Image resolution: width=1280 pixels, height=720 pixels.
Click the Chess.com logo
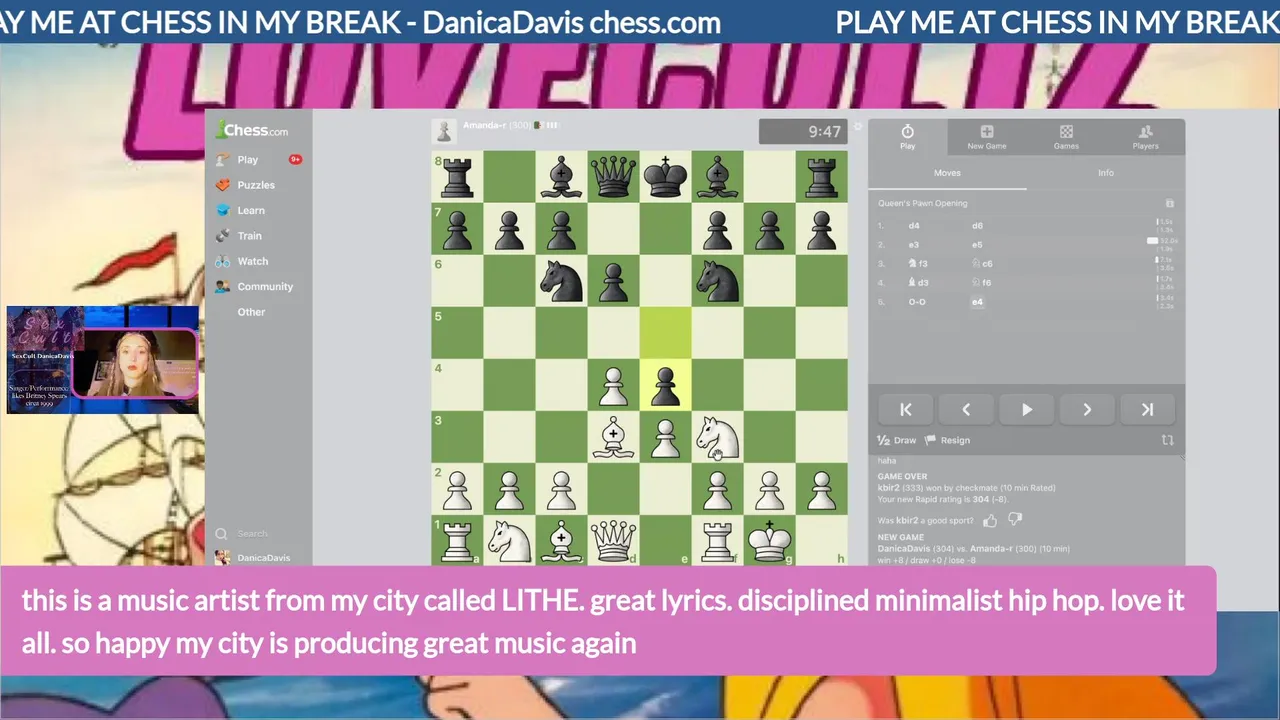[252, 130]
